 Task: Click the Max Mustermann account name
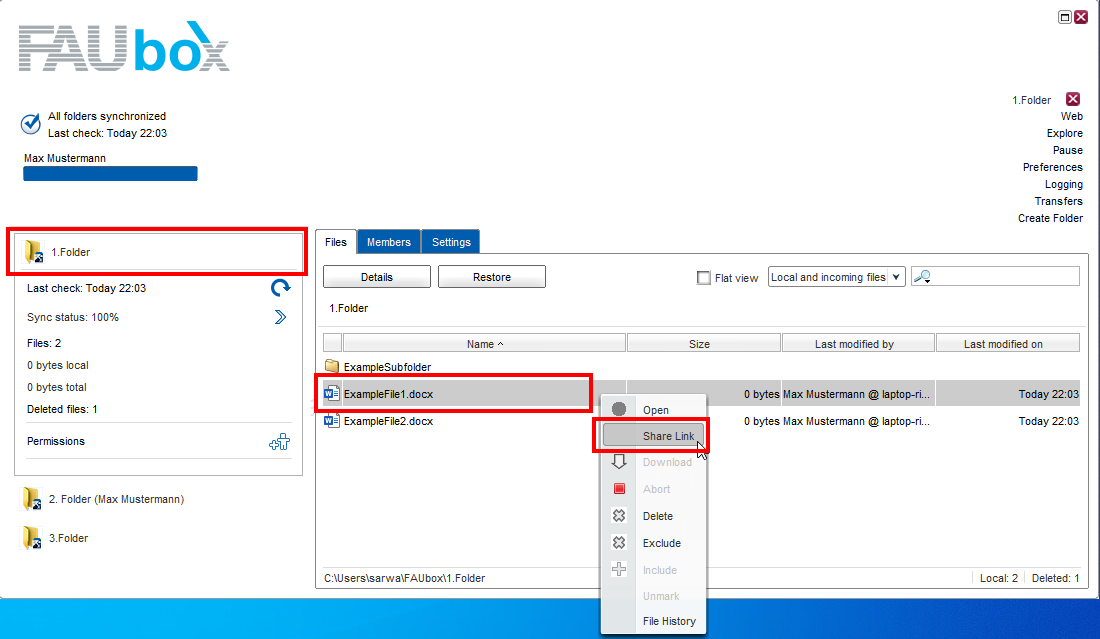tap(65, 159)
